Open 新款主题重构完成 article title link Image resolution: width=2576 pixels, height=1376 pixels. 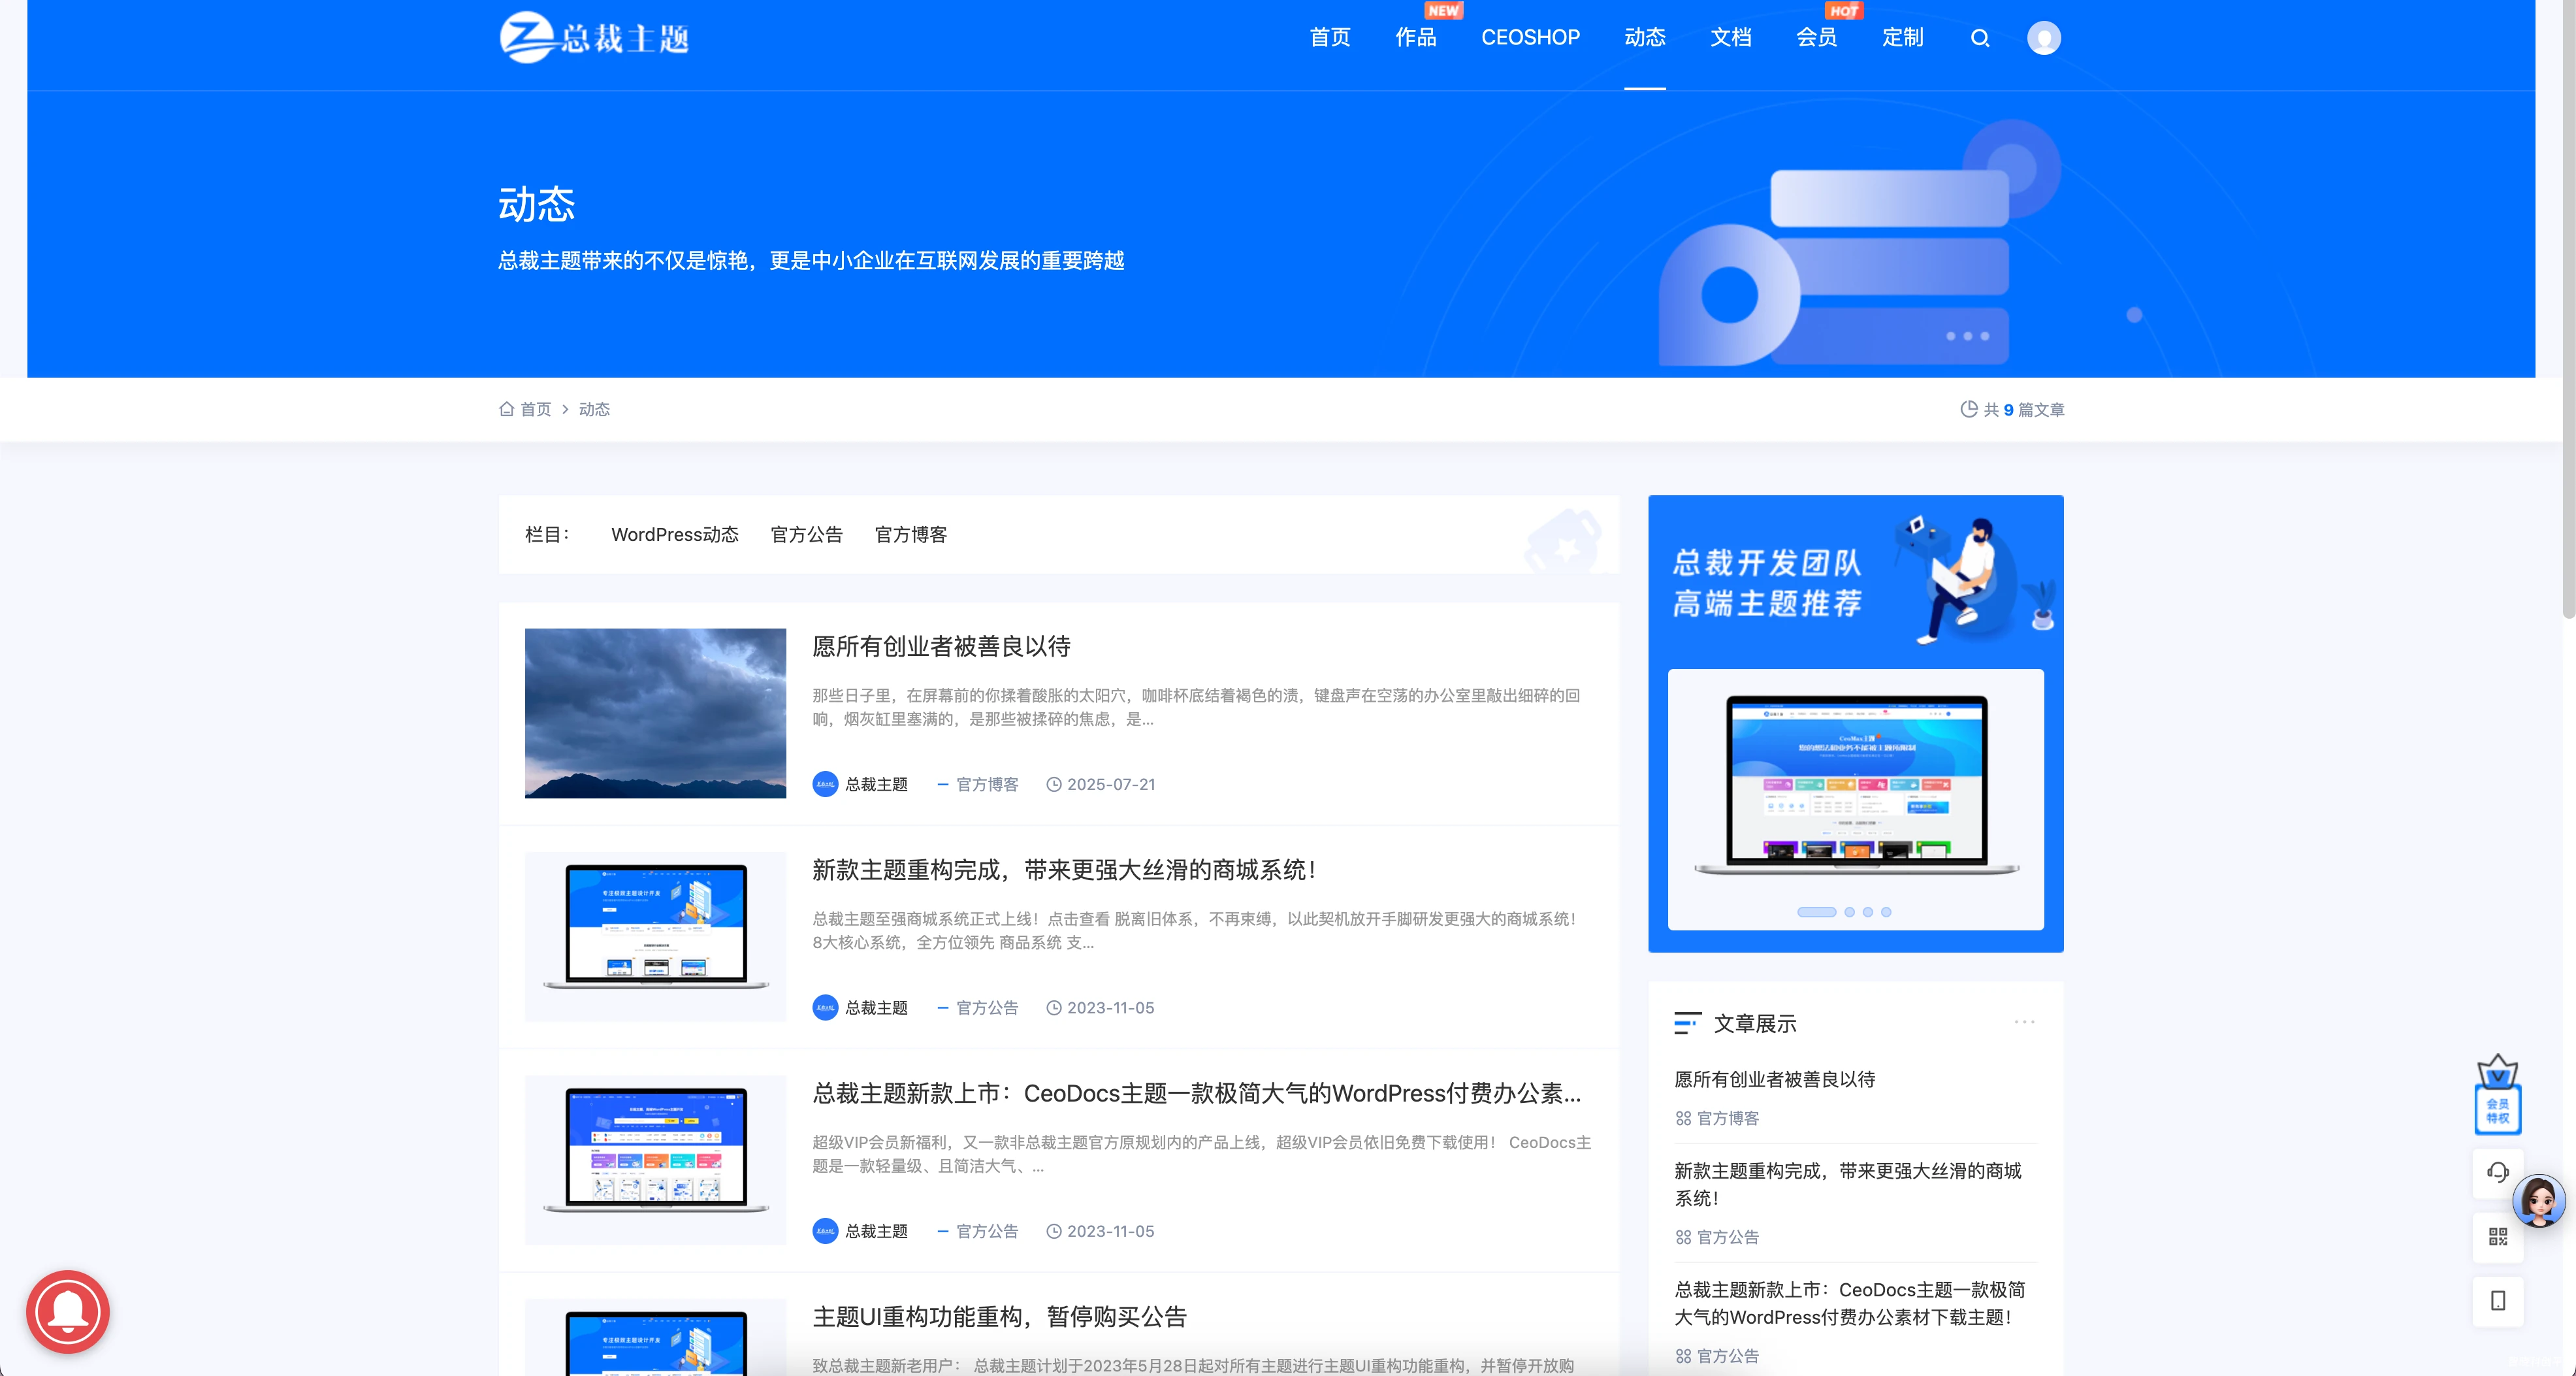tap(1063, 870)
